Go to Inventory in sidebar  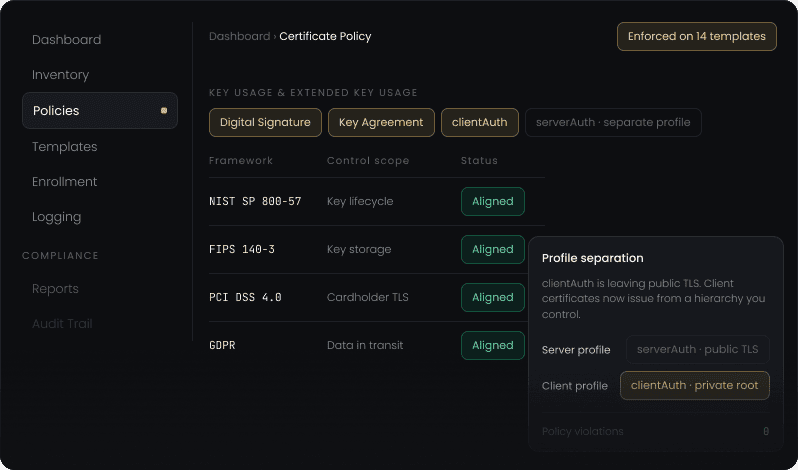point(61,75)
